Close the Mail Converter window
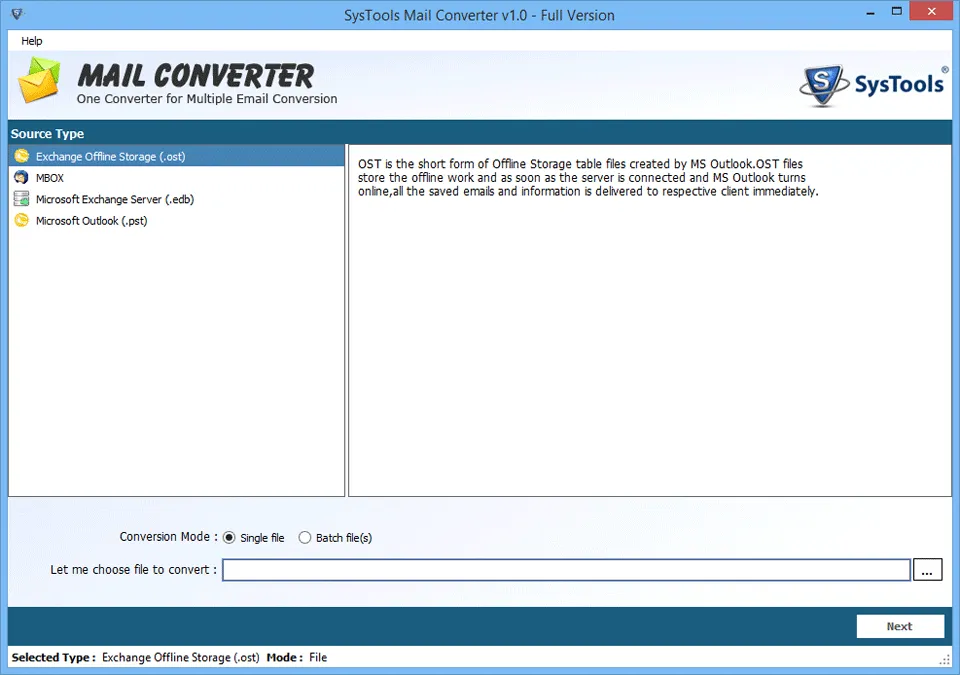This screenshot has height=675, width=960. 931,11
